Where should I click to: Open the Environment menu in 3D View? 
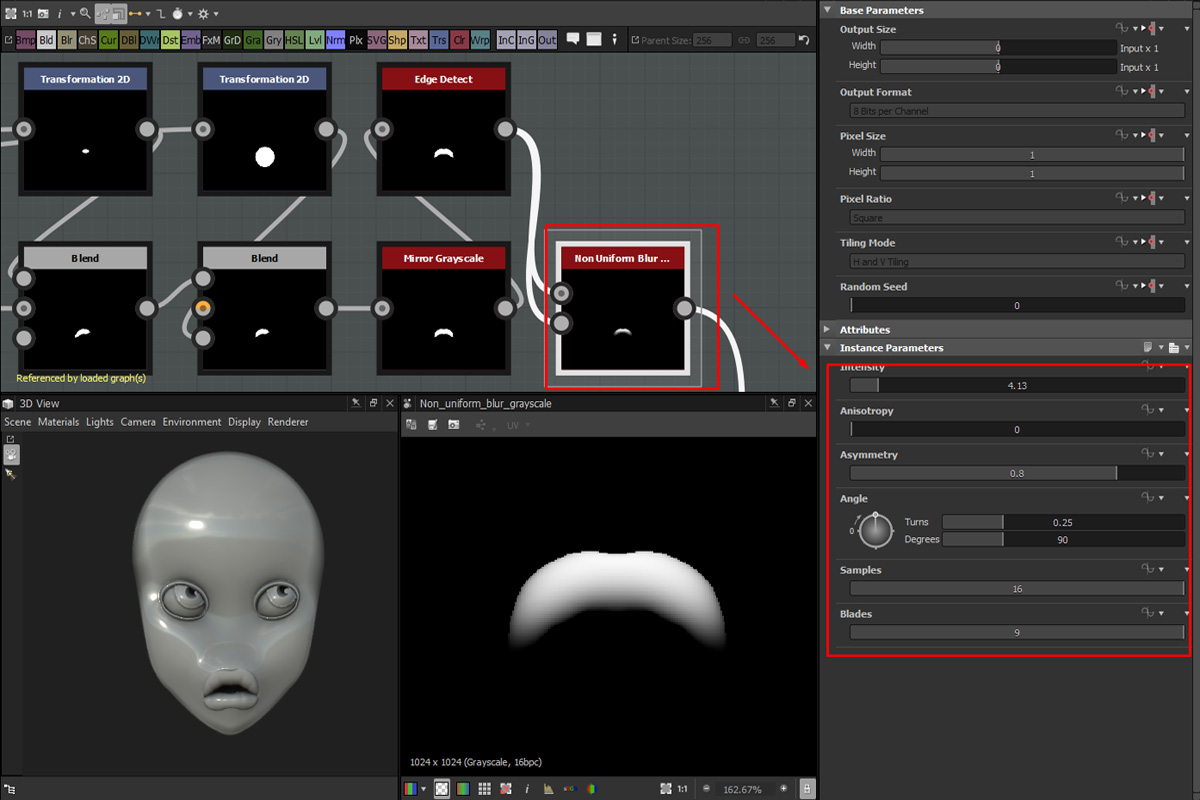[191, 422]
